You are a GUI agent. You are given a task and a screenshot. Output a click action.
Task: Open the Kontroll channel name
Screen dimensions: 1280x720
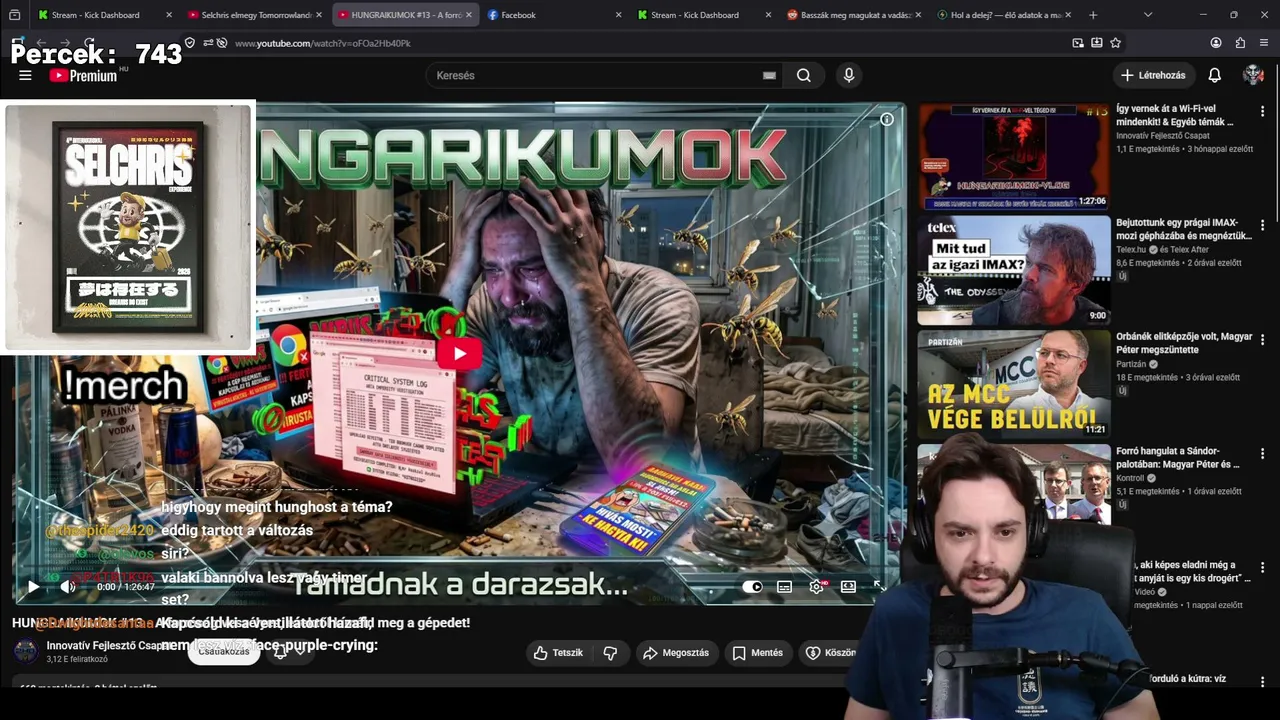1130,478
